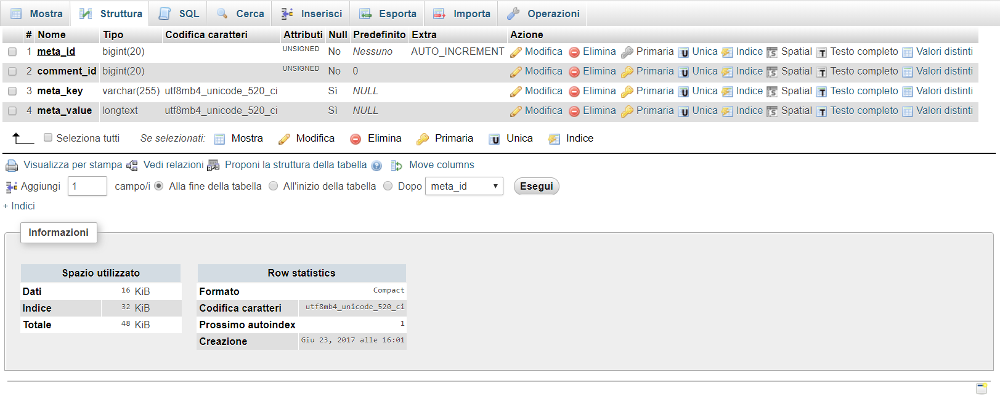
Task: Click Primaria in the Se selezionati bar
Action: (x=453, y=138)
